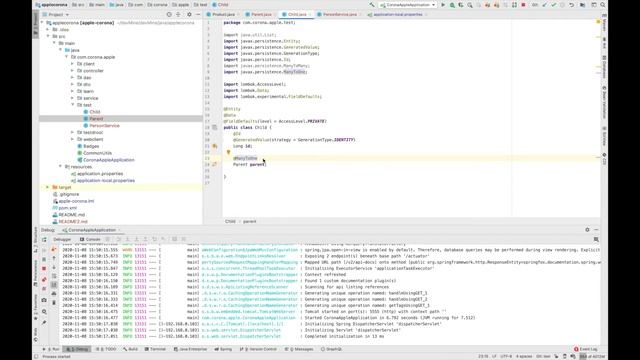Expand the .idea folder
640x360 pixels.
tap(48, 29)
